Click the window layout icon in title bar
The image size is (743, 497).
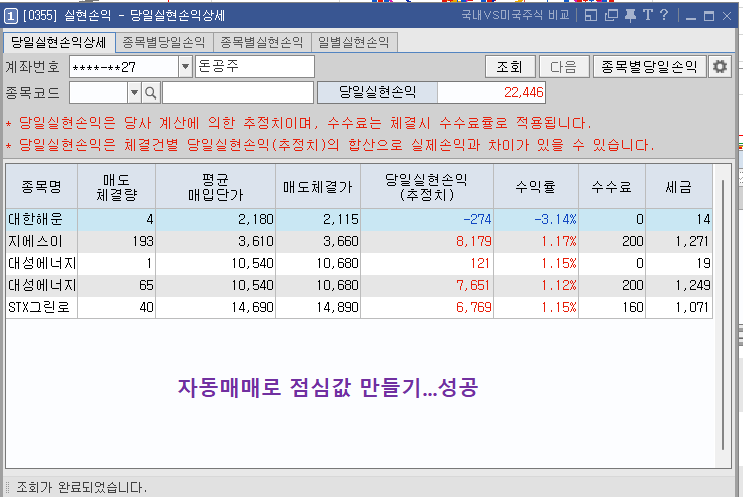[591, 16]
